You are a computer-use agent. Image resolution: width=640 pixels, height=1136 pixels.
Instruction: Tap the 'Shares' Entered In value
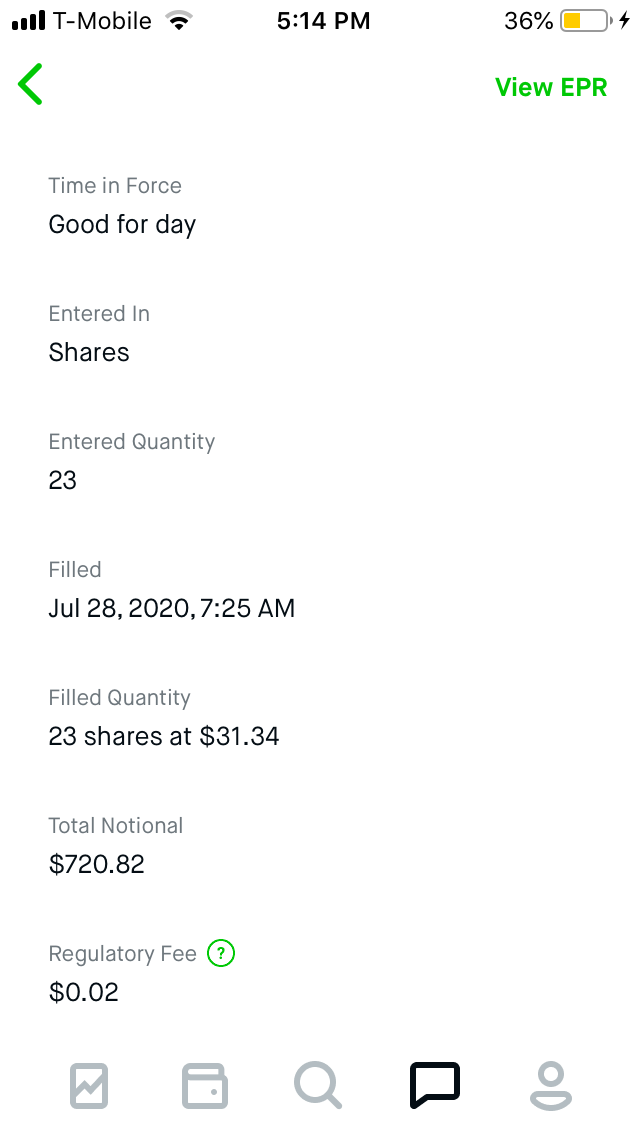click(89, 352)
